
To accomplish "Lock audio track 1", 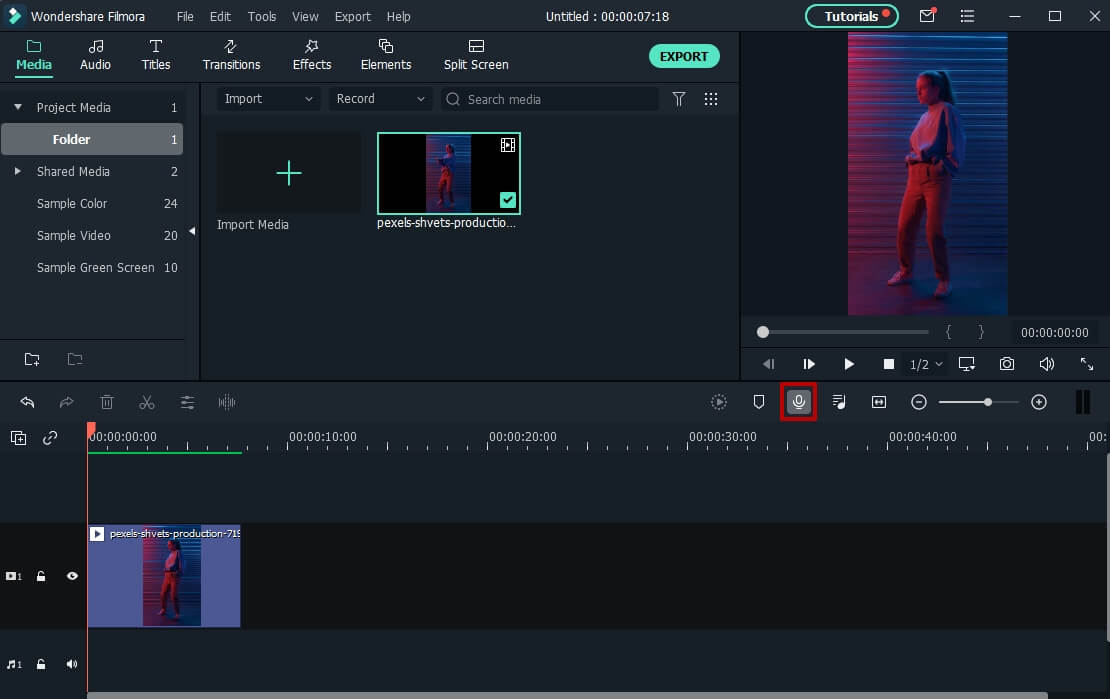I will click(41, 664).
